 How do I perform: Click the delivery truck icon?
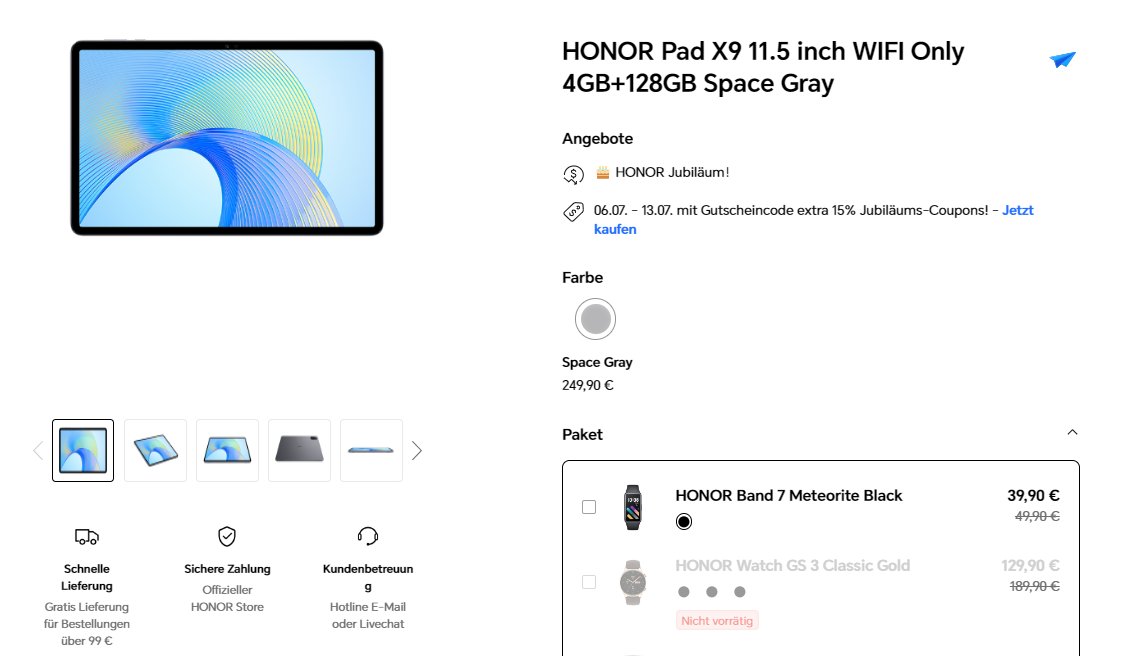[x=87, y=537]
